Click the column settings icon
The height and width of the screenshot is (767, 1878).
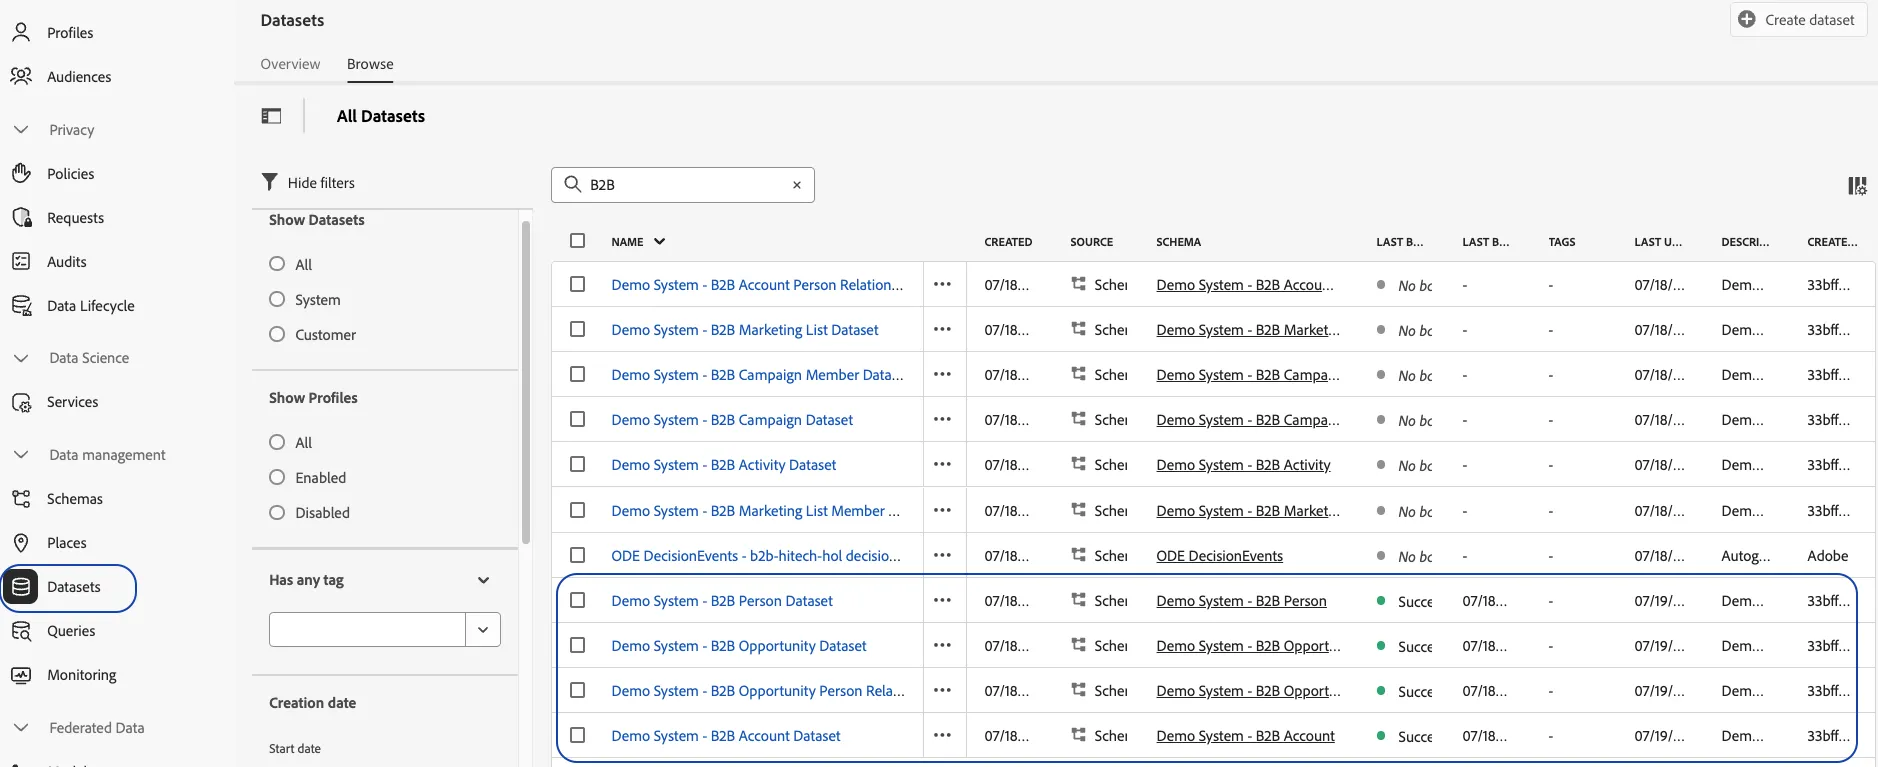click(1857, 185)
